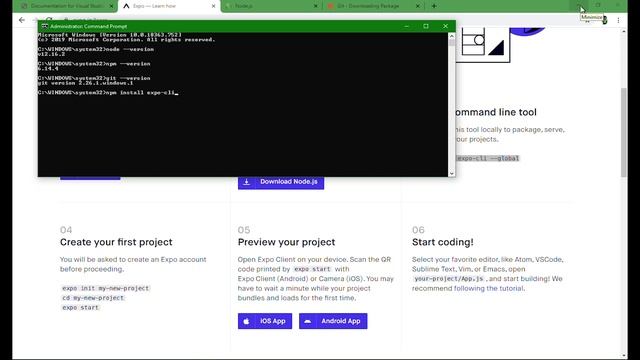The image size is (640, 360).
Task: Click the Android App button
Action: (x=333, y=321)
